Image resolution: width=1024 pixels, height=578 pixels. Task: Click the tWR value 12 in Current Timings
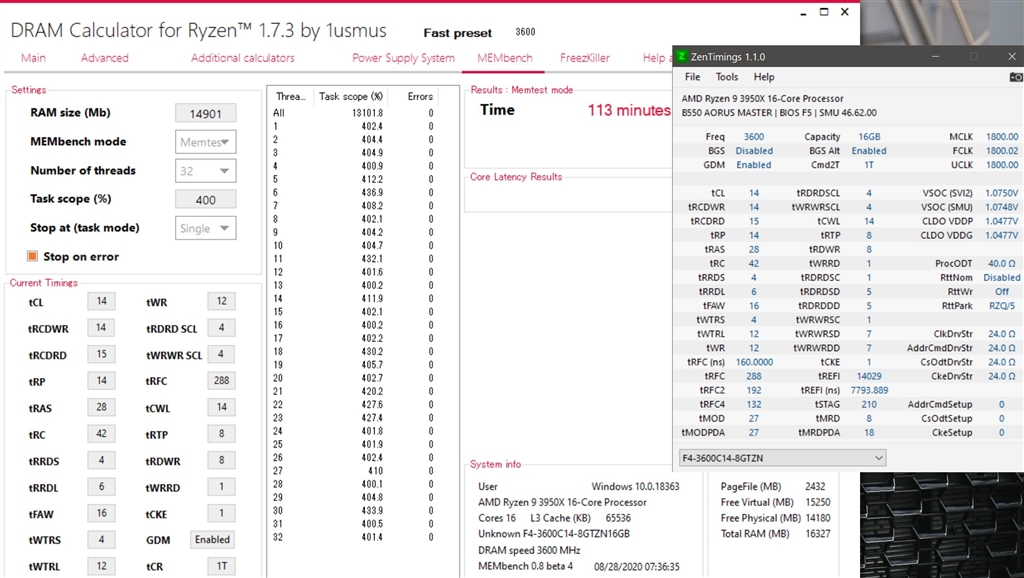point(221,301)
